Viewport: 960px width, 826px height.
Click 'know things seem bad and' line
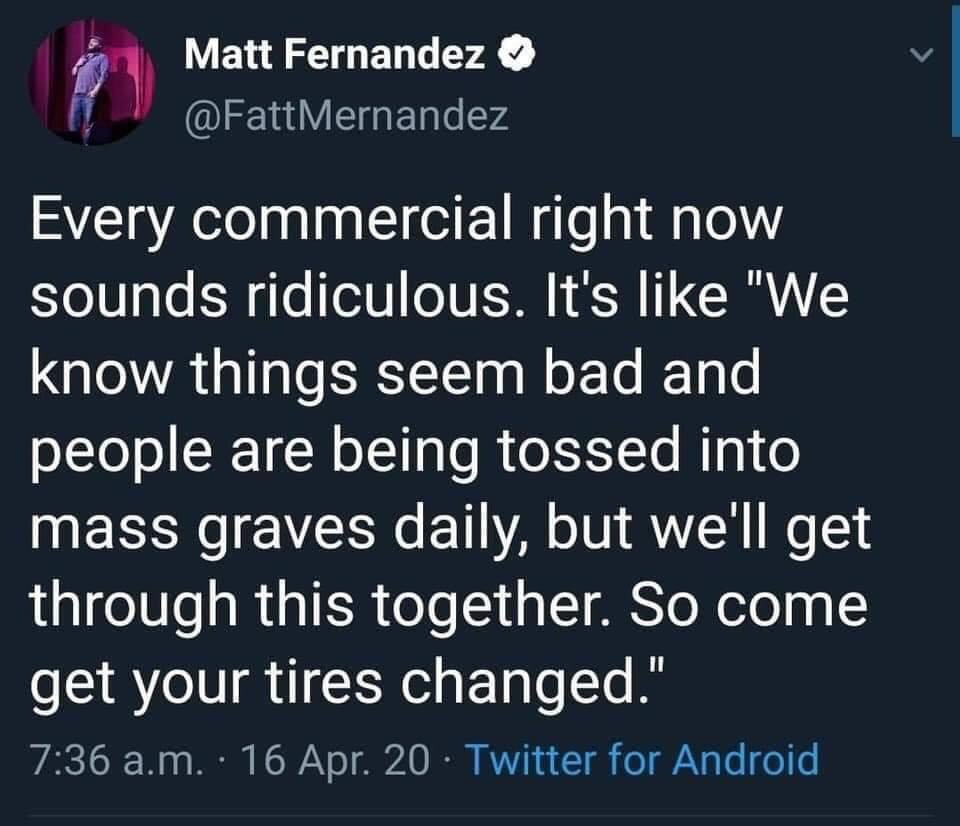pyautogui.click(x=396, y=372)
